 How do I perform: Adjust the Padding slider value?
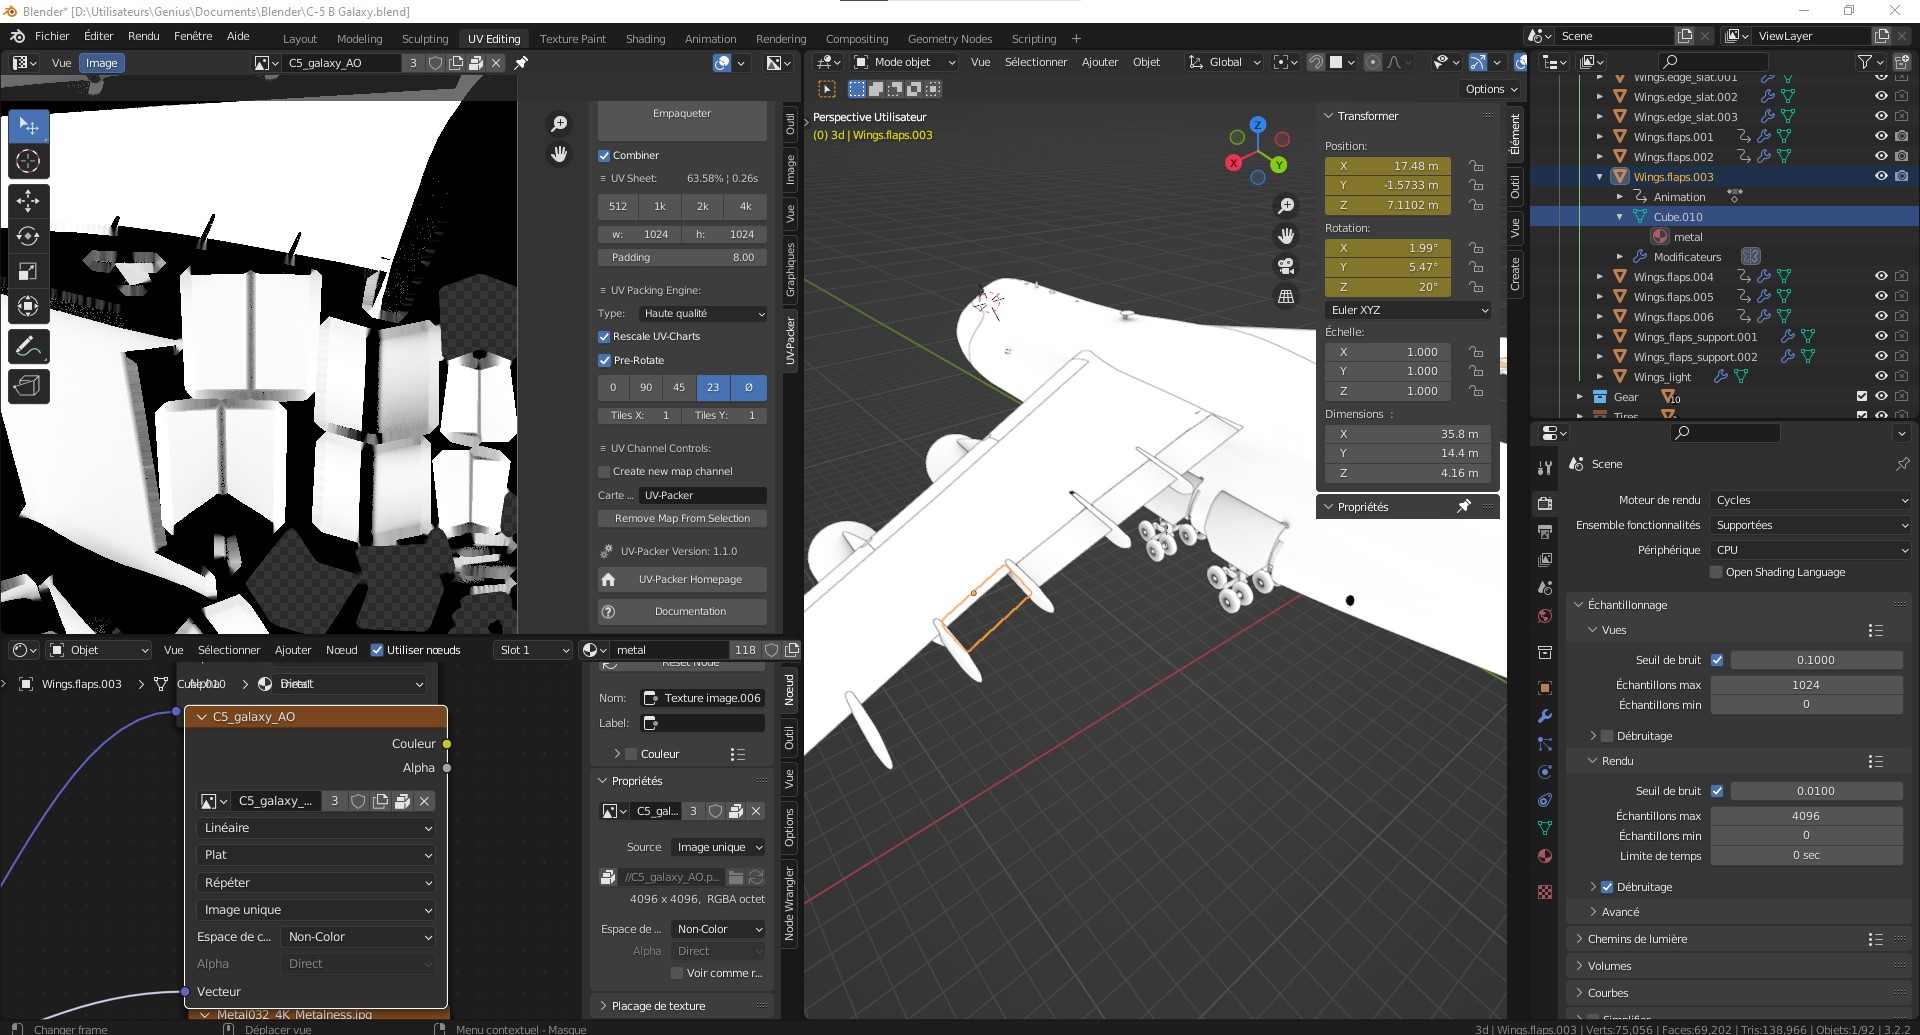[x=682, y=257]
